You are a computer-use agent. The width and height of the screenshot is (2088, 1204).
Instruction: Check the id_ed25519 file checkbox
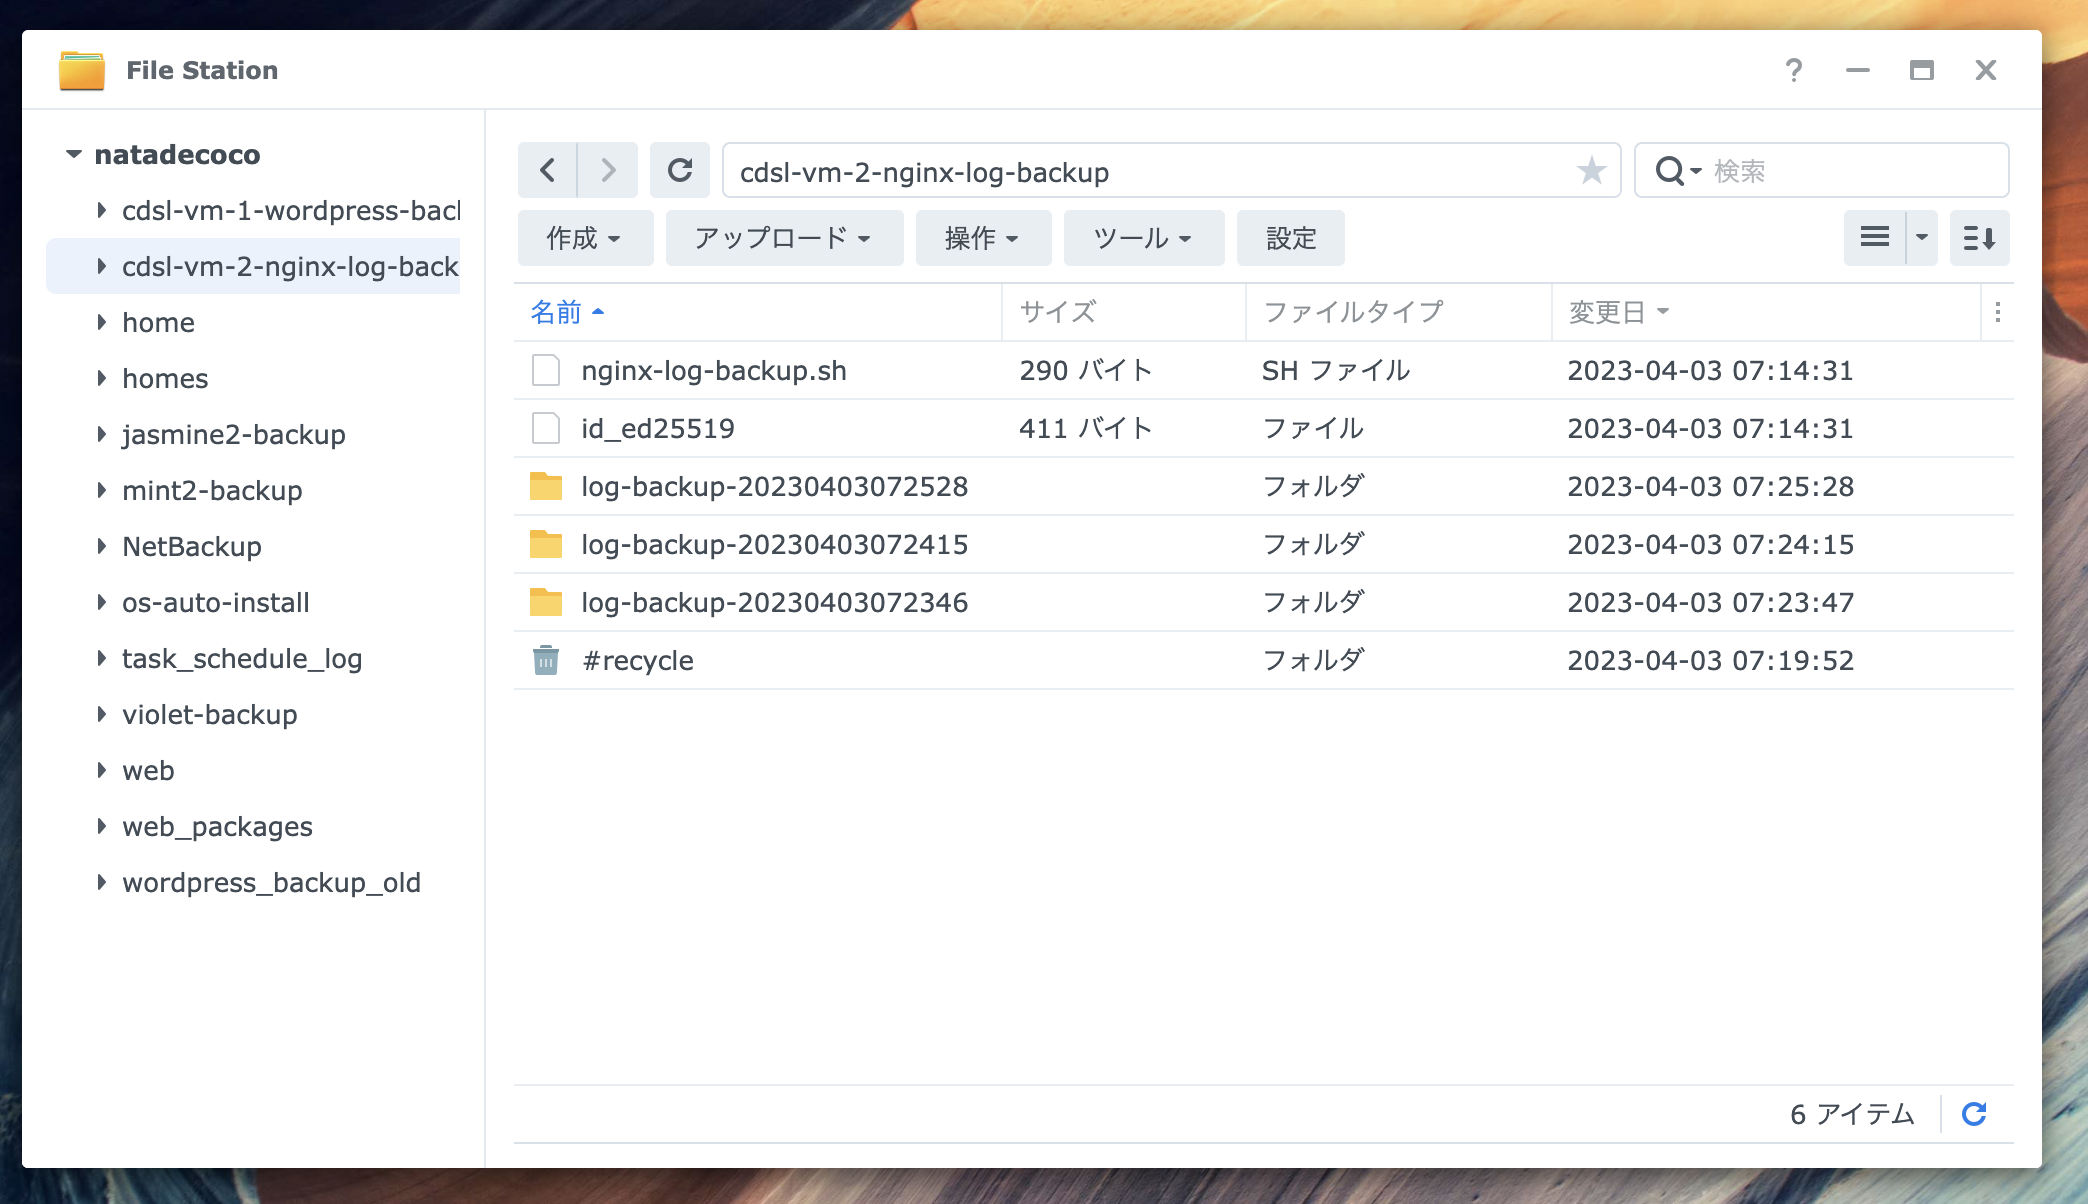point(545,428)
